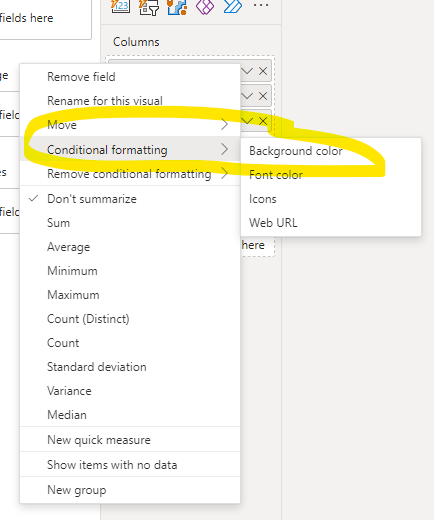The height and width of the screenshot is (520, 434).
Task: Open the second Columns field's dropdown chevron
Action: click(x=247, y=96)
